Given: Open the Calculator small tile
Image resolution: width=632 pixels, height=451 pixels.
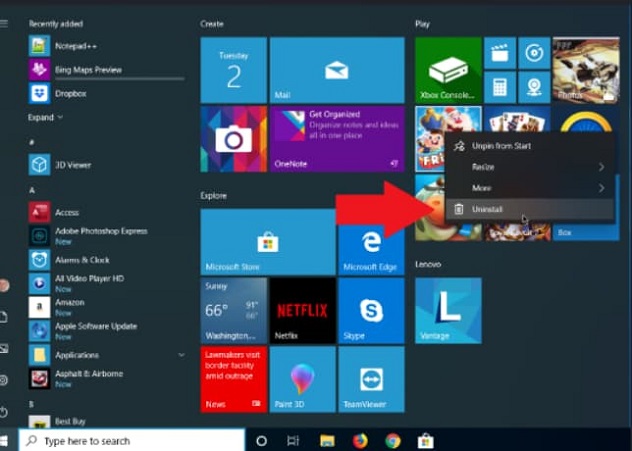Looking at the screenshot, I should coord(500,87).
